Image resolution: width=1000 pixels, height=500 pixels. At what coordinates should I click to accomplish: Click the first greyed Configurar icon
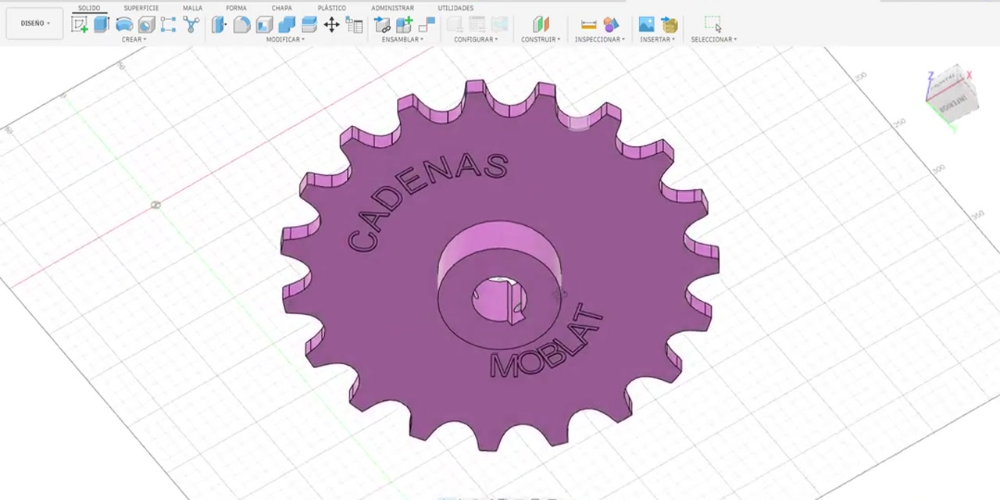coord(455,25)
